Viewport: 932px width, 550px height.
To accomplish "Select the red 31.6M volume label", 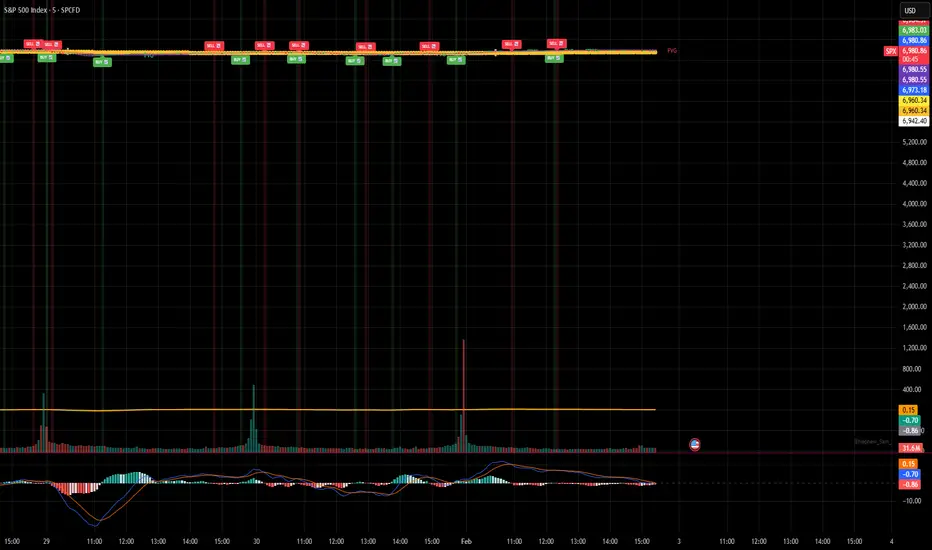I will point(910,448).
